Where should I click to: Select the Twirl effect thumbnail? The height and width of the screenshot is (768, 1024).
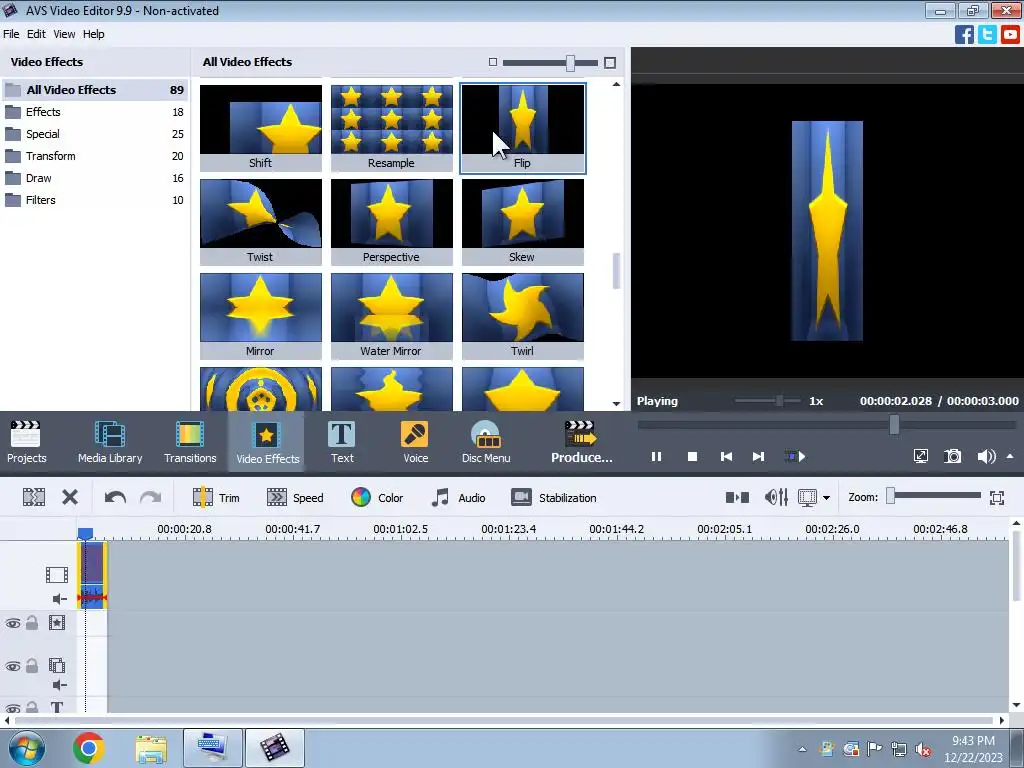[522, 316]
